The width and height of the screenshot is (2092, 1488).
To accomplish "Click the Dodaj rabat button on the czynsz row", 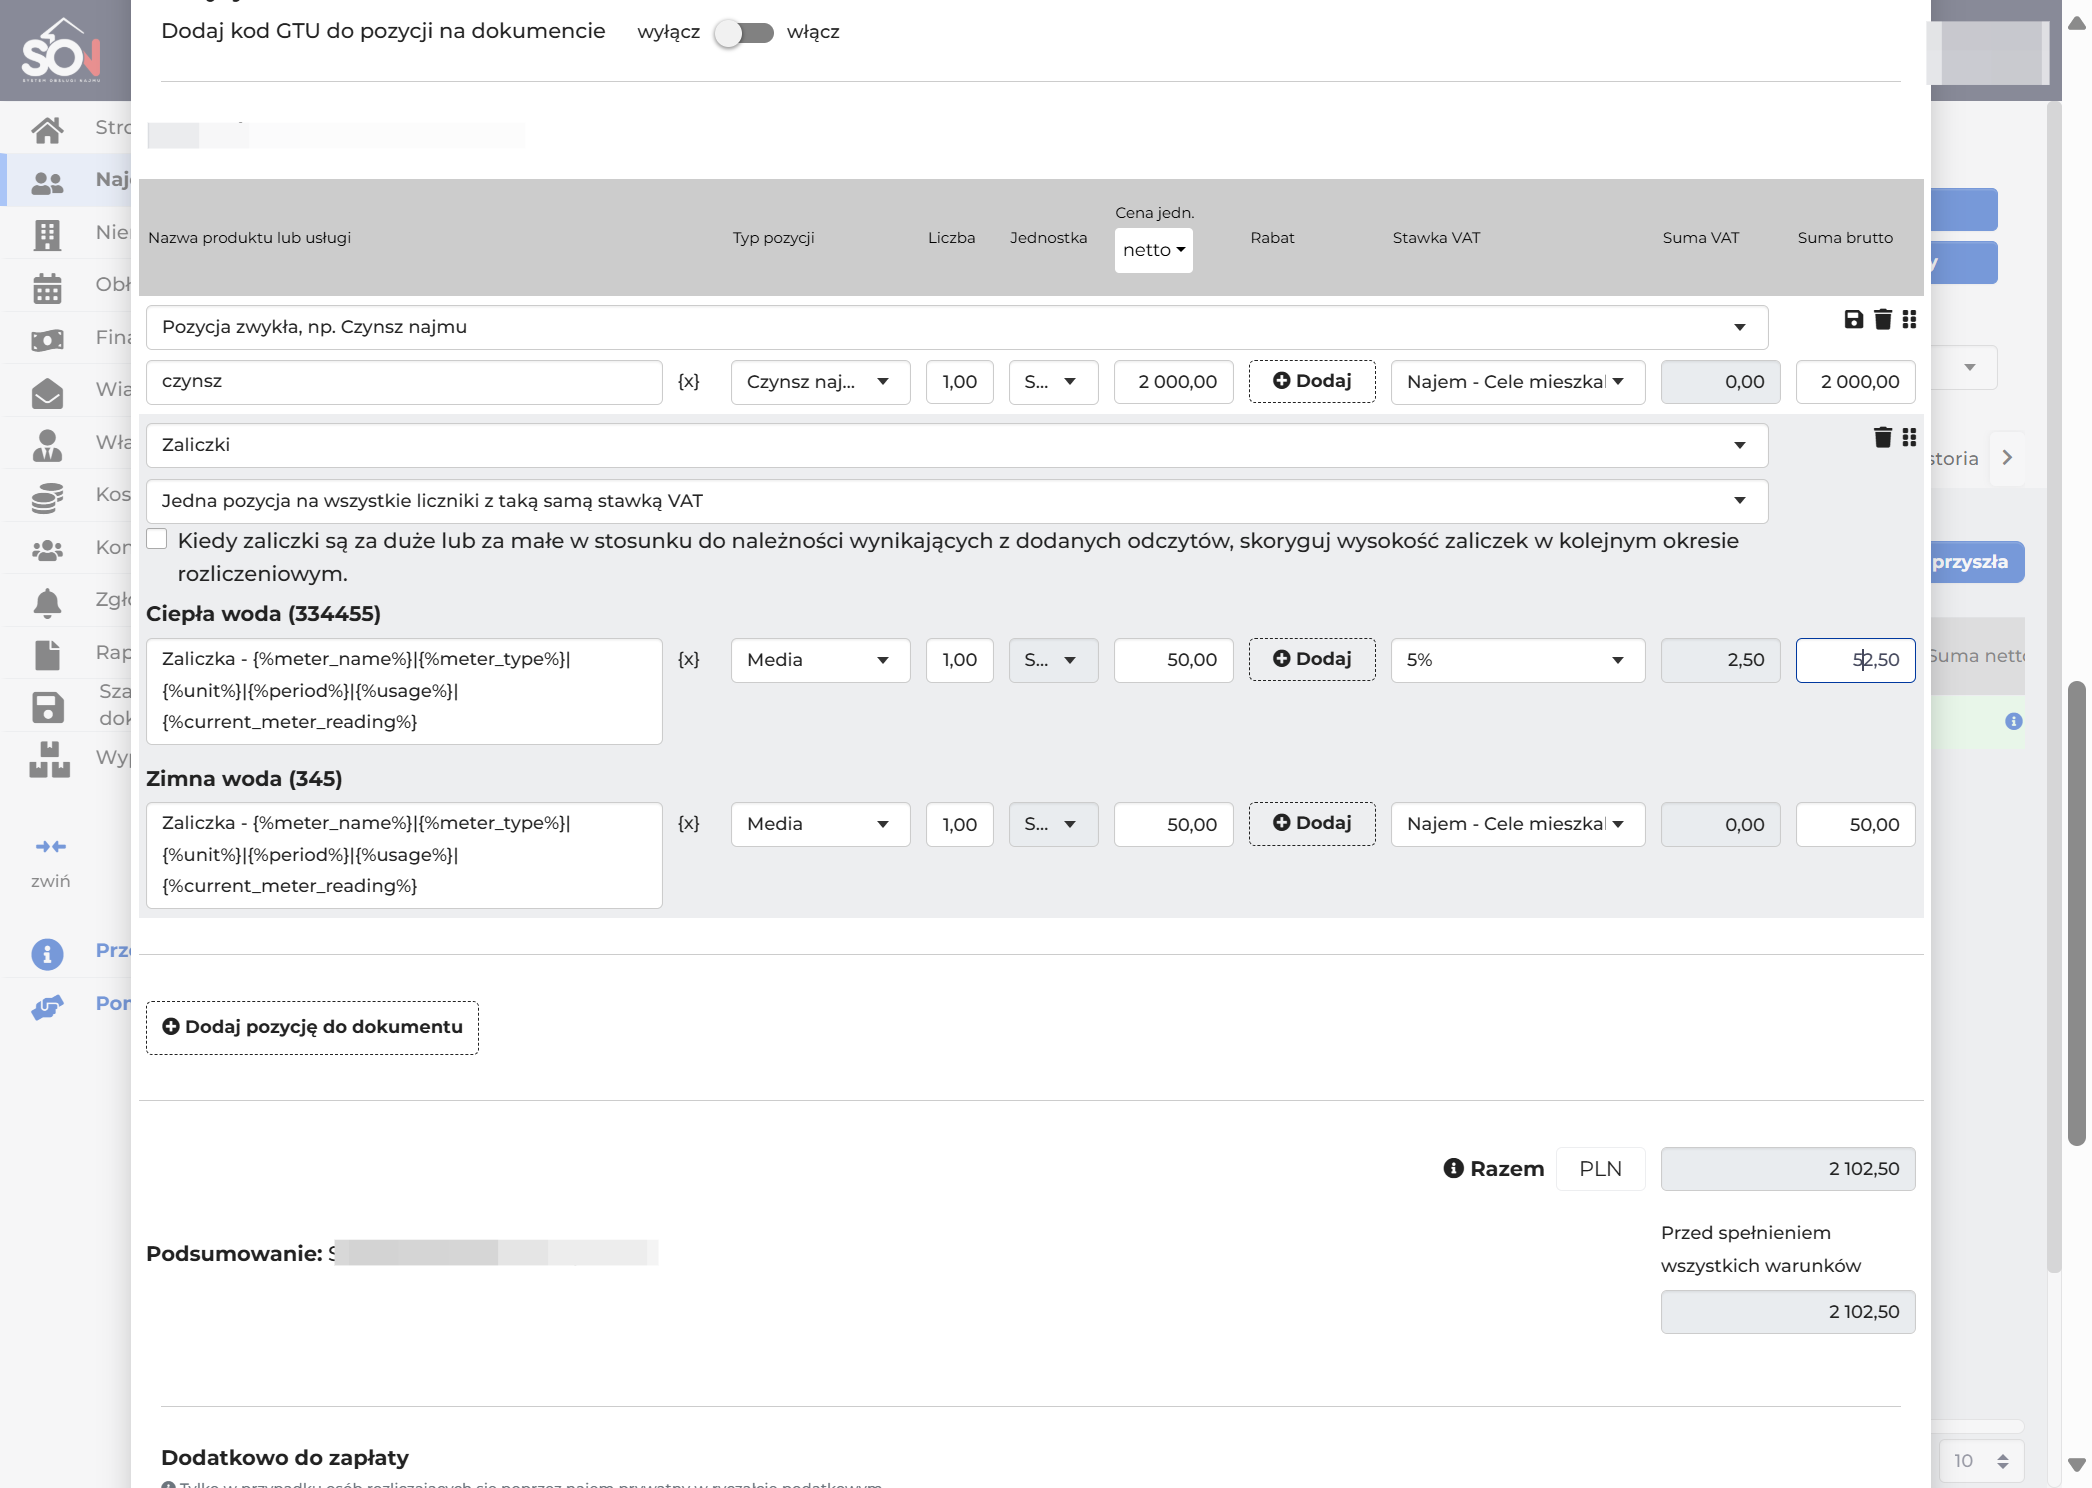I will [x=1312, y=381].
